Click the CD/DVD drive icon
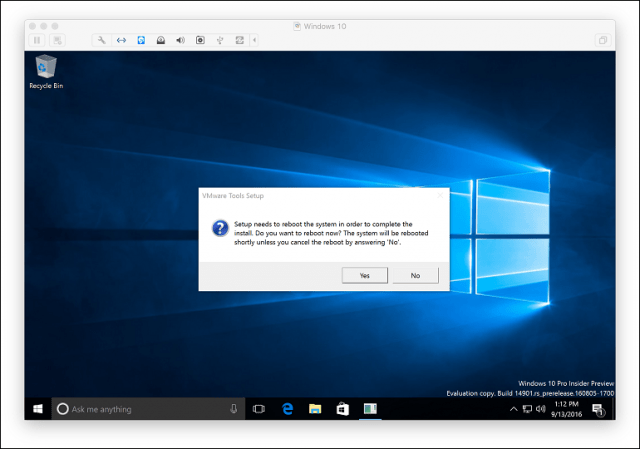Image resolution: width=640 pixels, height=449 pixels. [161, 40]
